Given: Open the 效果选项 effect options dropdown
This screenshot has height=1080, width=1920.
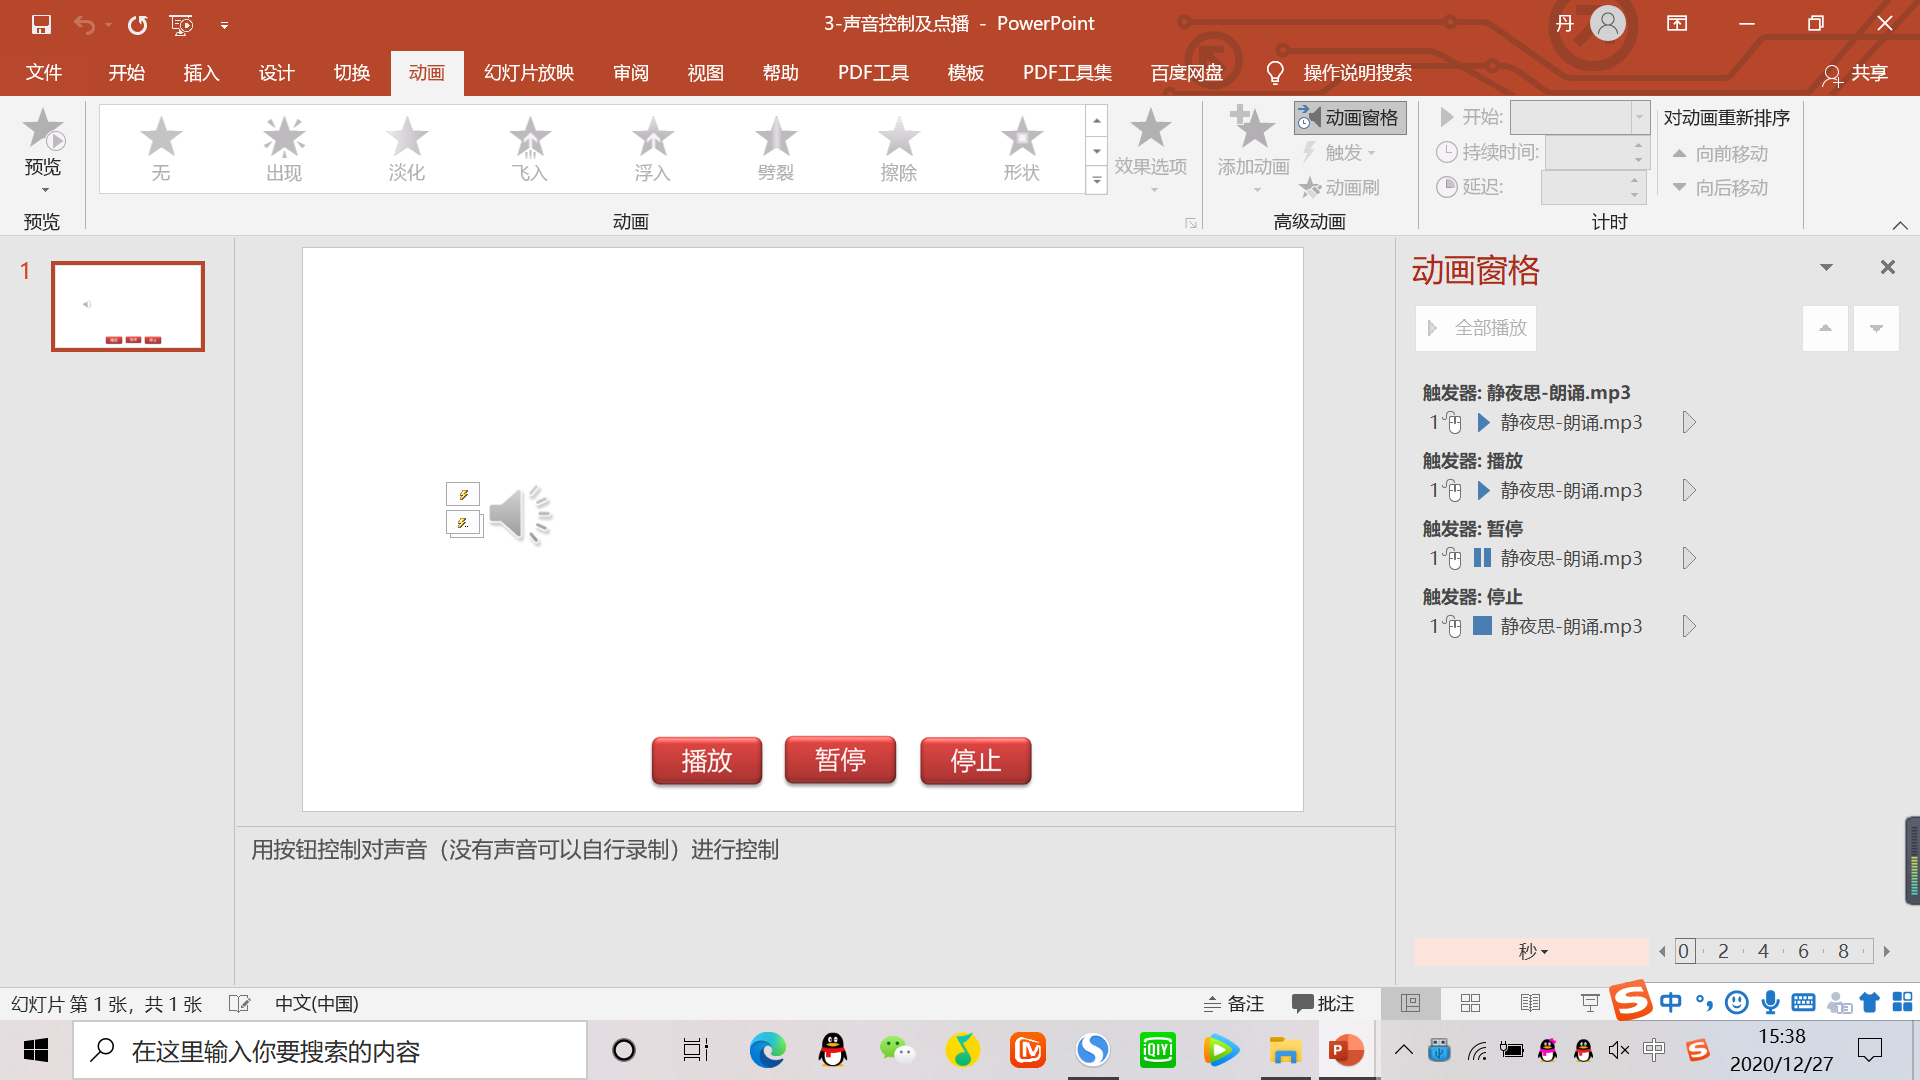Looking at the screenshot, I should pos(1151,151).
